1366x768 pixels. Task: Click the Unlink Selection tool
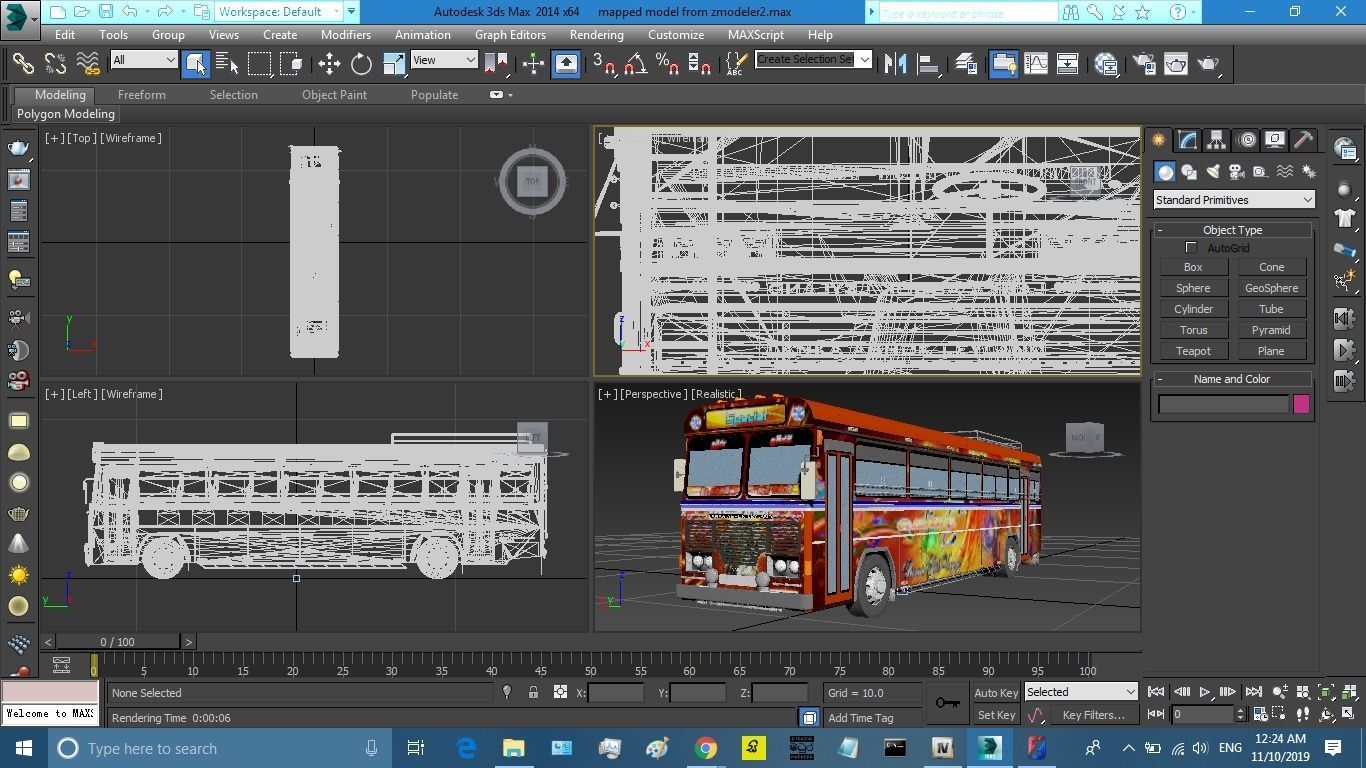[x=55, y=64]
